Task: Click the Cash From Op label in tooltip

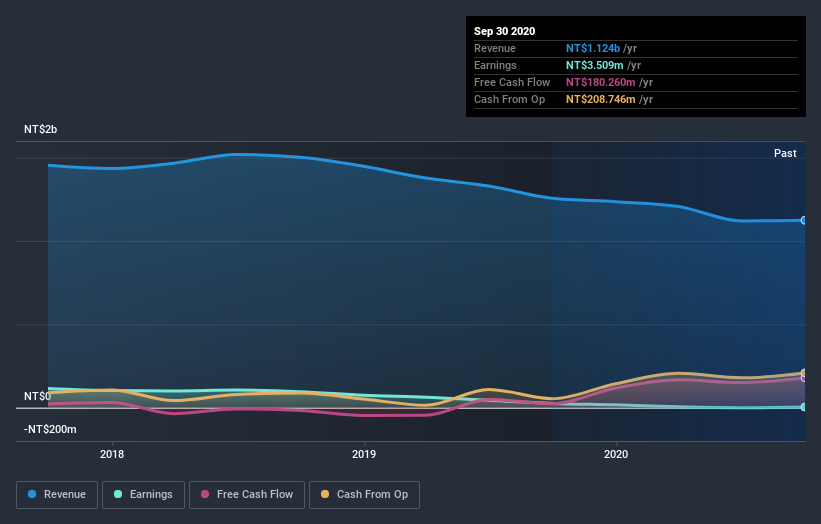Action: tap(509, 99)
